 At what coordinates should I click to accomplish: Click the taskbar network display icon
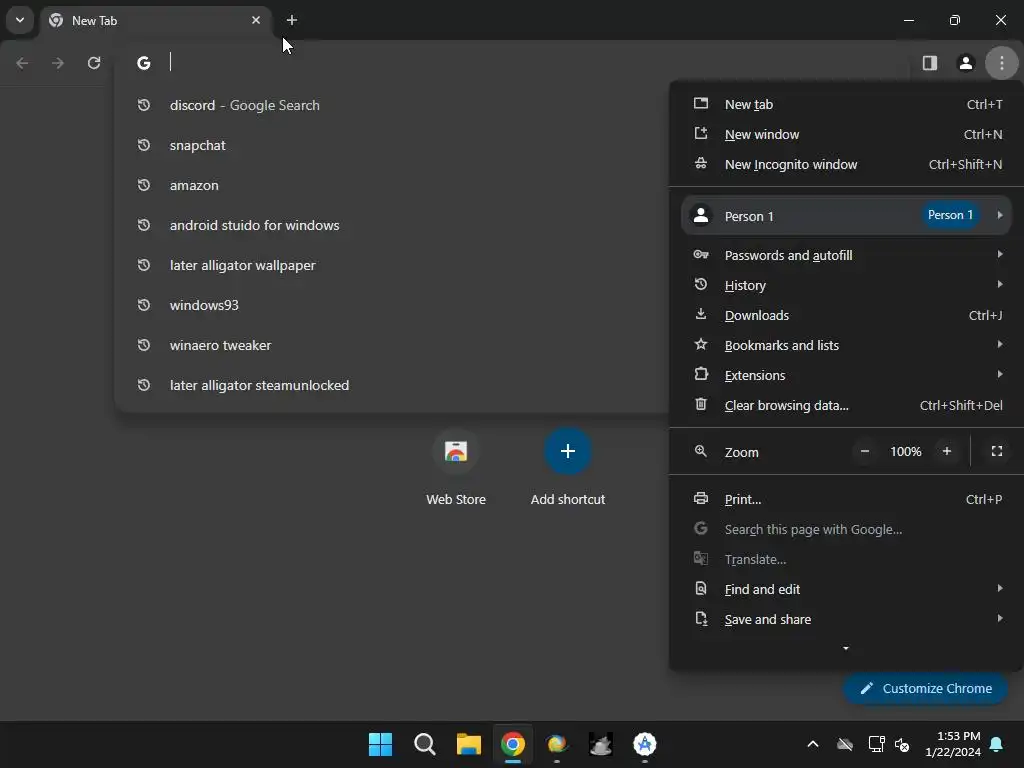[x=876, y=744]
